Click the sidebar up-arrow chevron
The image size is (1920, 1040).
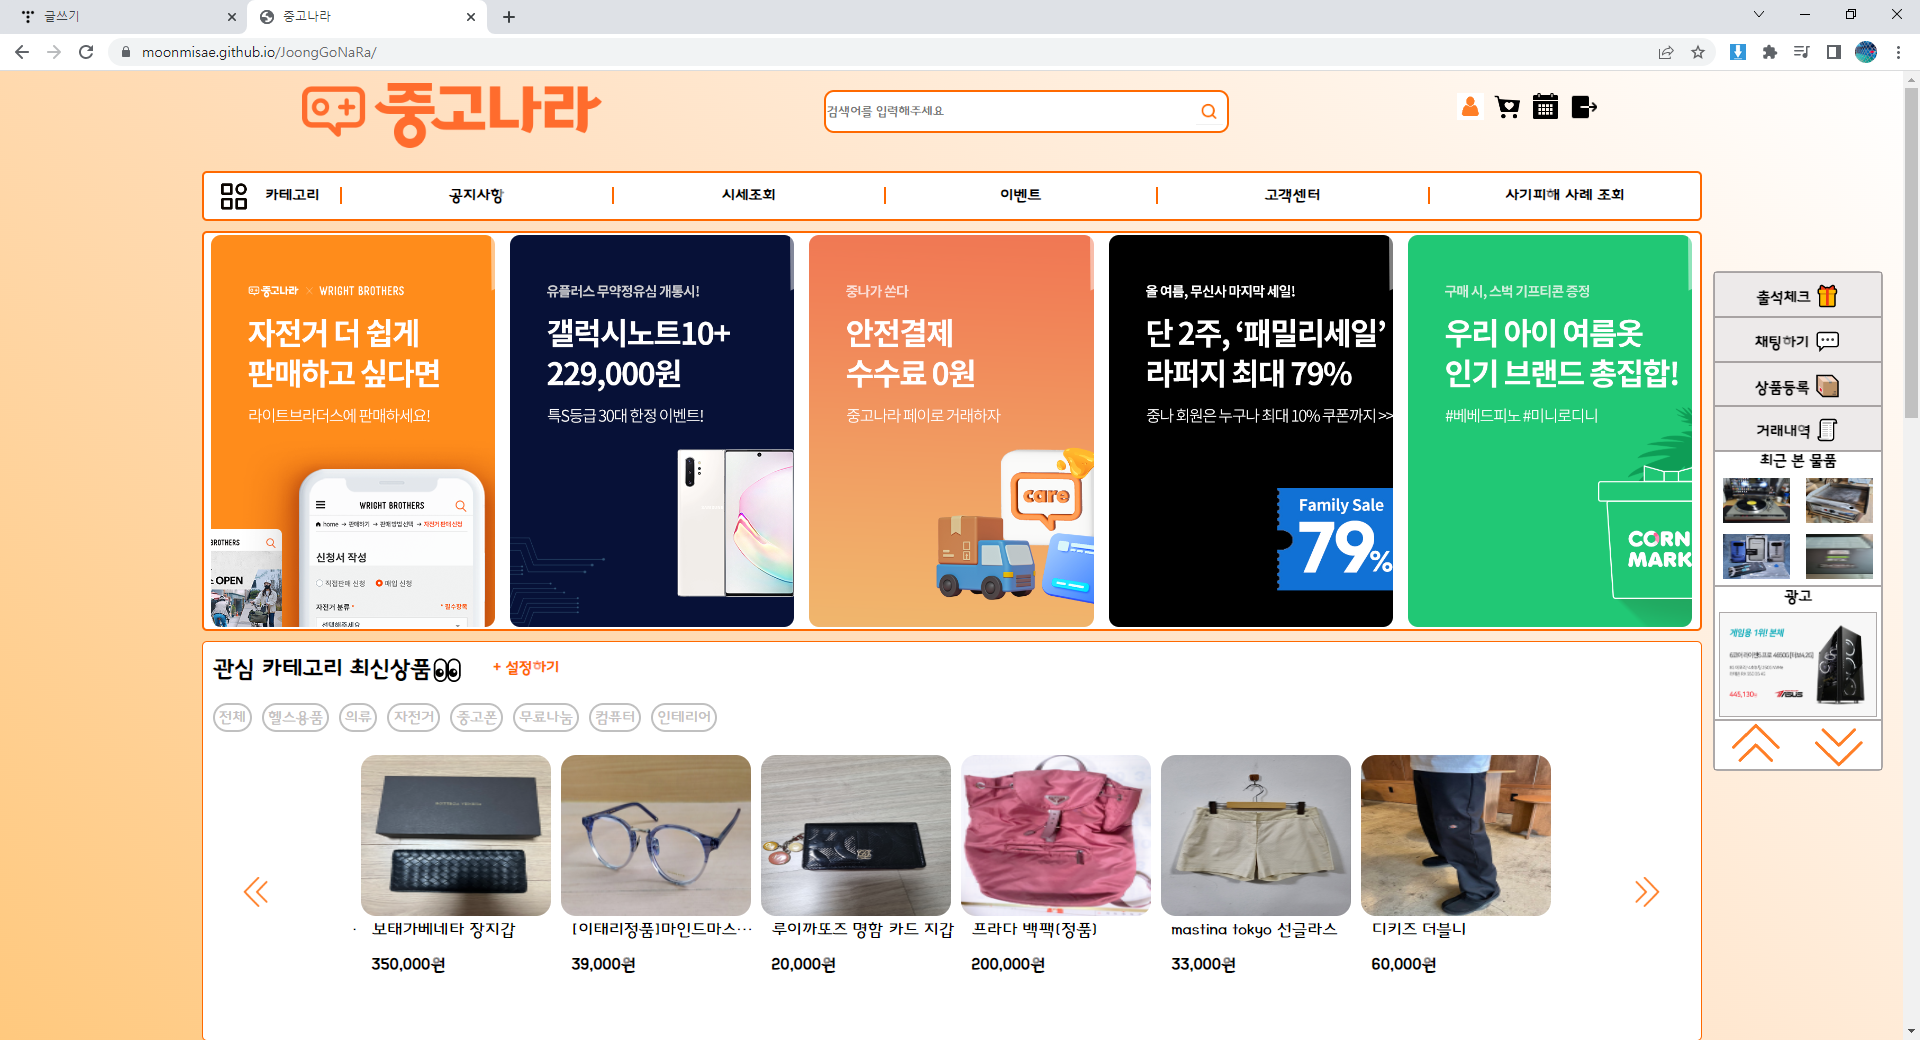pyautogui.click(x=1756, y=745)
